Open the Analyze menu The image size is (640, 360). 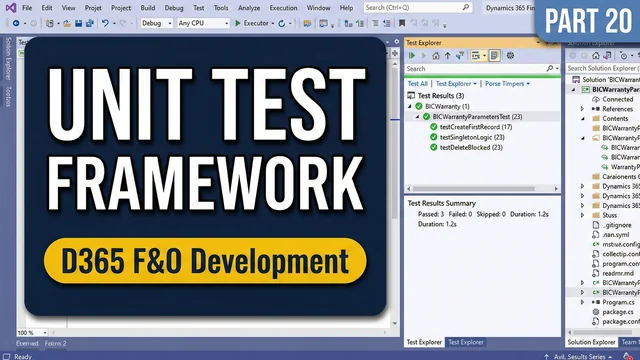point(249,8)
